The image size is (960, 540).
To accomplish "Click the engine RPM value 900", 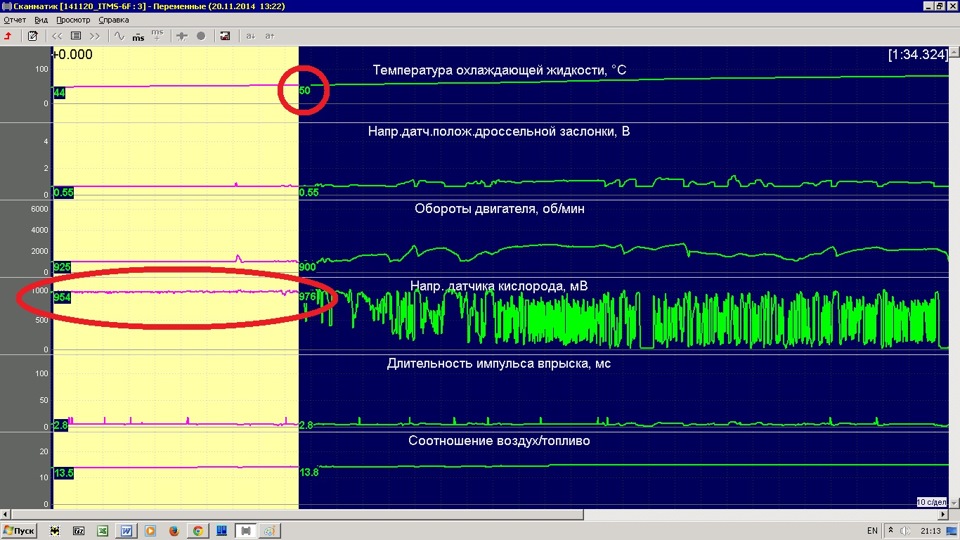I will pos(307,267).
